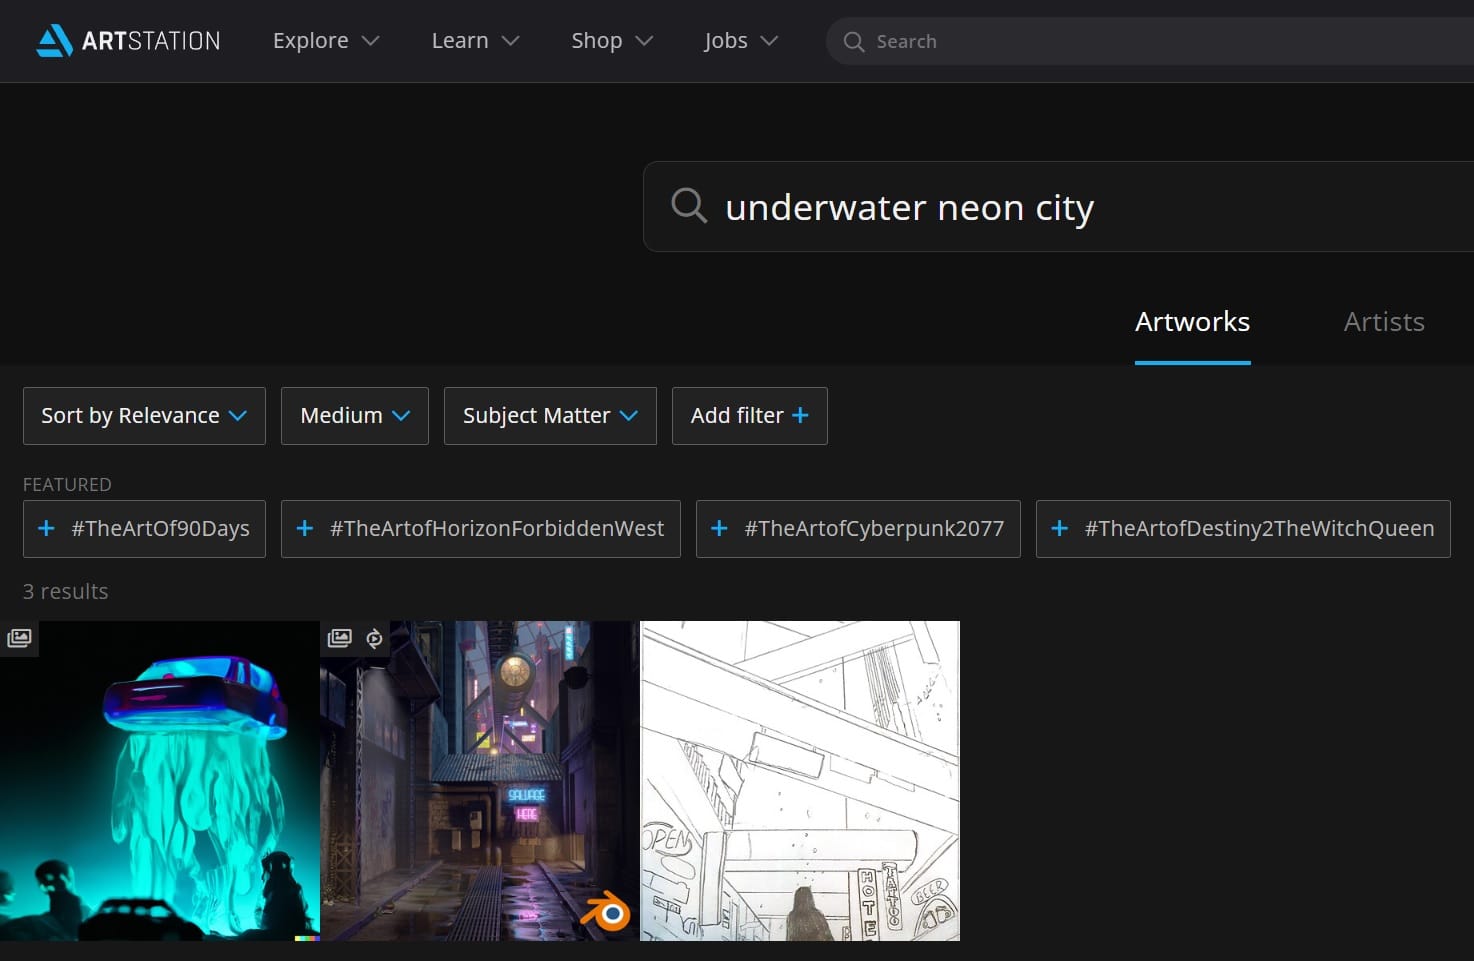Add the #TheArtofDestiny2TheWitchQueen tag
Viewport: 1474px width, 961px height.
point(1243,528)
